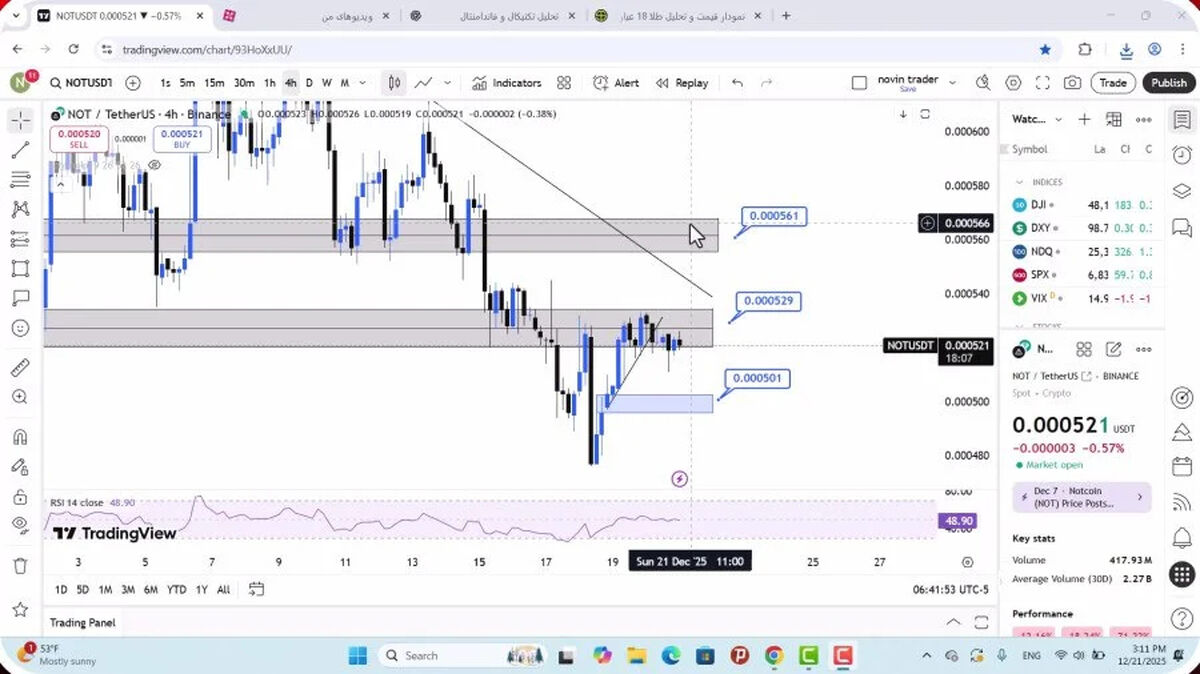This screenshot has width=1200, height=674.
Task: Enter fullscreen mode
Action: [x=1043, y=83]
